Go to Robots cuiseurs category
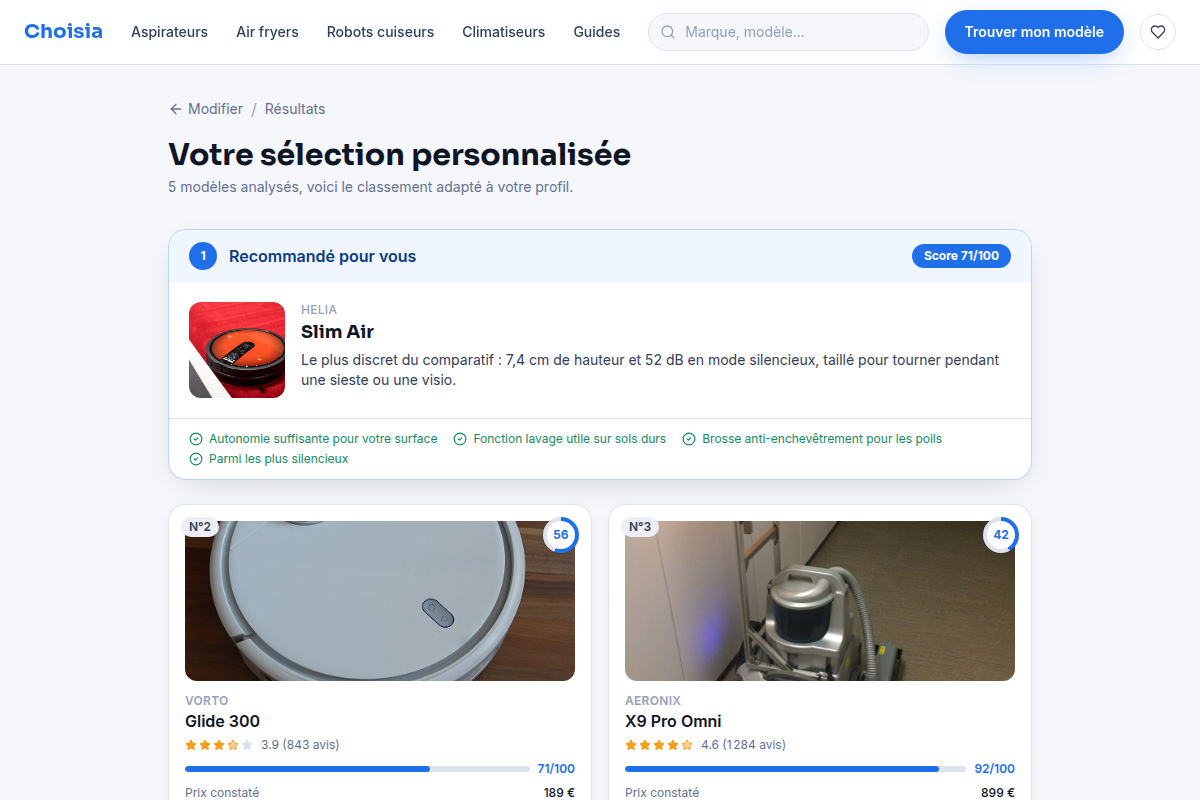Image resolution: width=1200 pixels, height=800 pixels. pyautogui.click(x=380, y=32)
